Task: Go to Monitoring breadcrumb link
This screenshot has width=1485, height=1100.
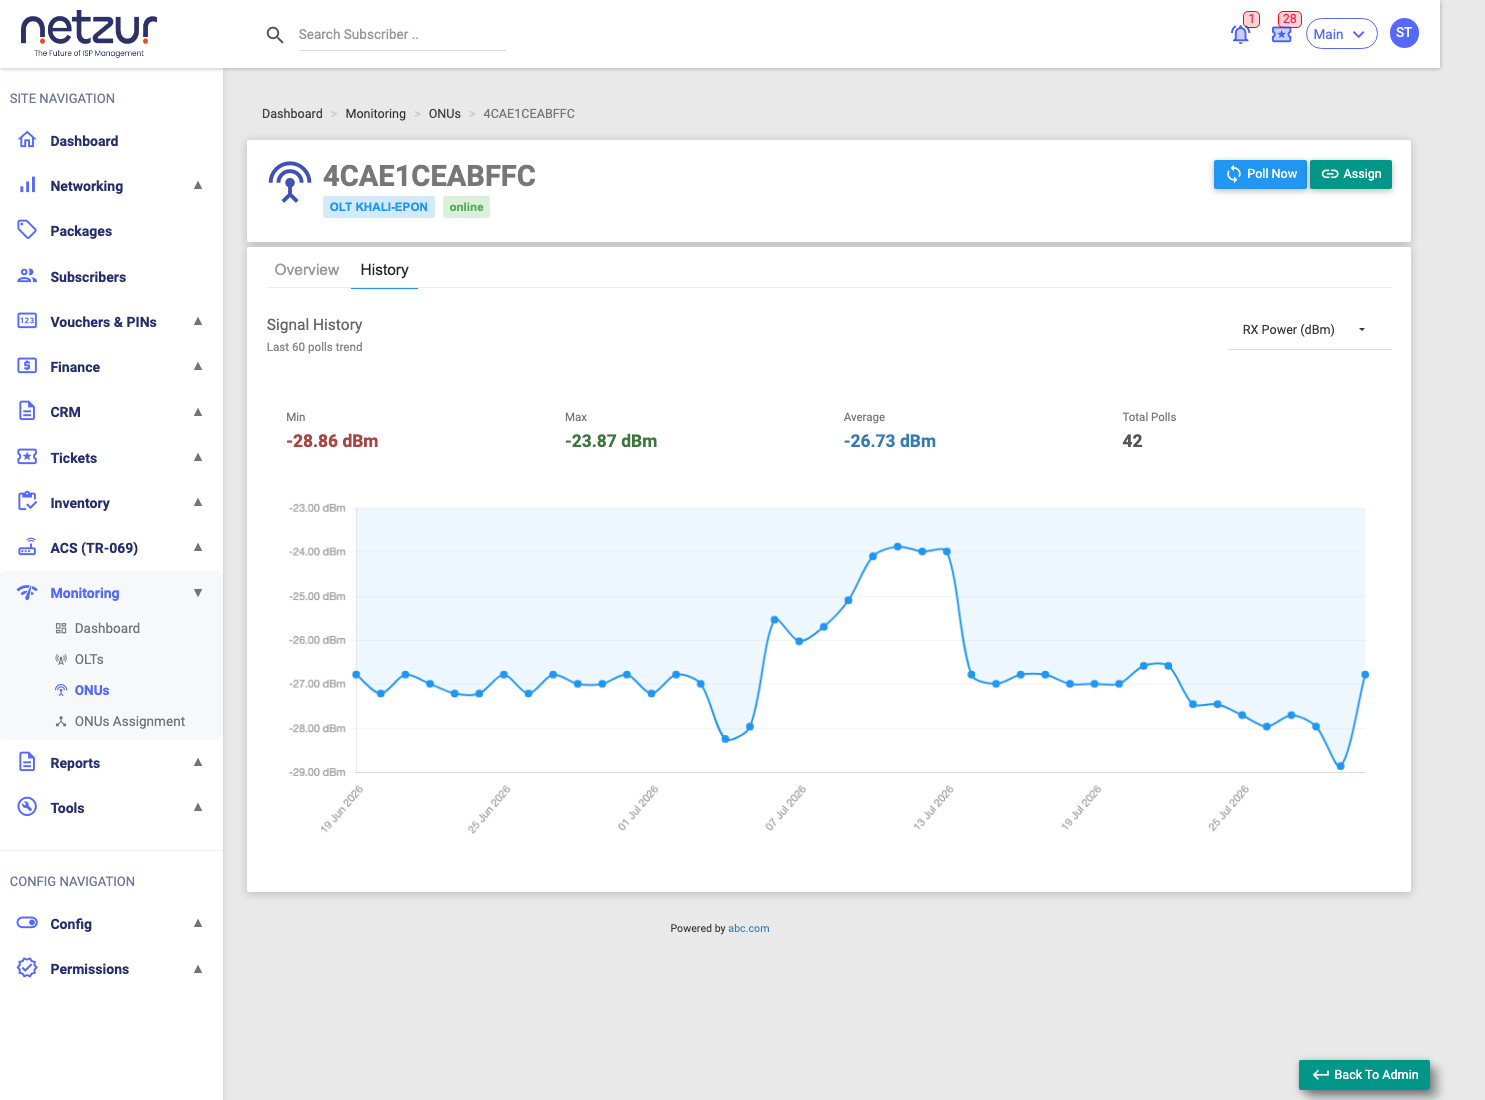Action: click(376, 114)
